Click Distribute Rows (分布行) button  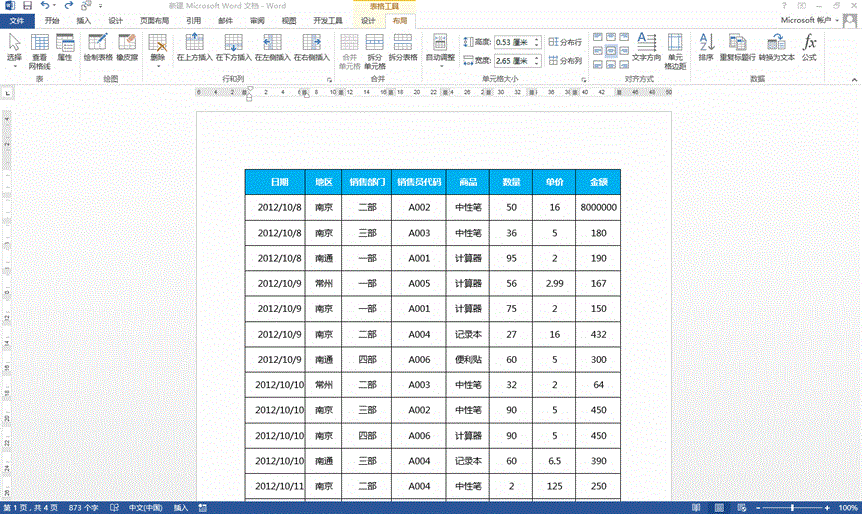pos(564,42)
